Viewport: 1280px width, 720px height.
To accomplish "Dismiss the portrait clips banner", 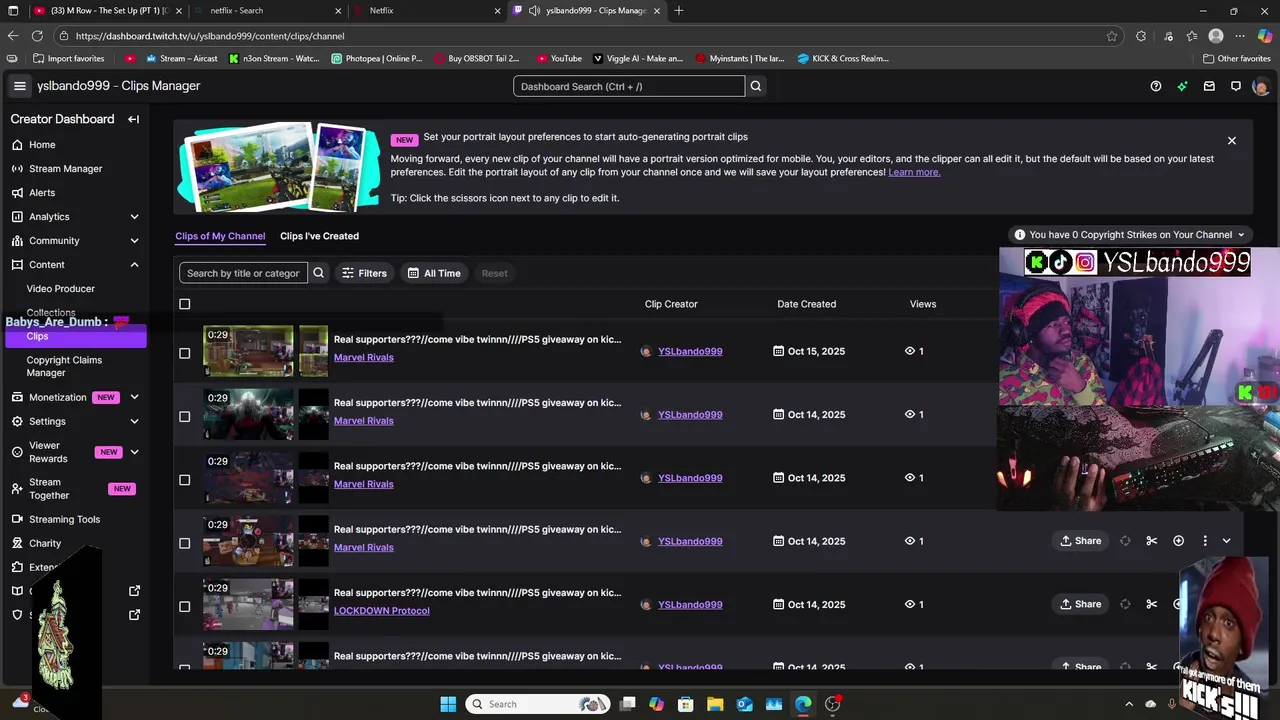I will click(1232, 141).
